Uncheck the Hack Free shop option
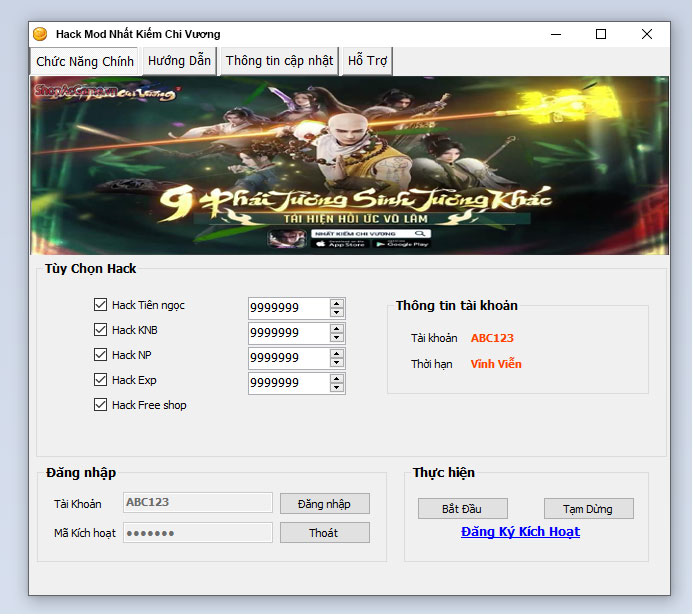The width and height of the screenshot is (693, 616). click(x=100, y=405)
